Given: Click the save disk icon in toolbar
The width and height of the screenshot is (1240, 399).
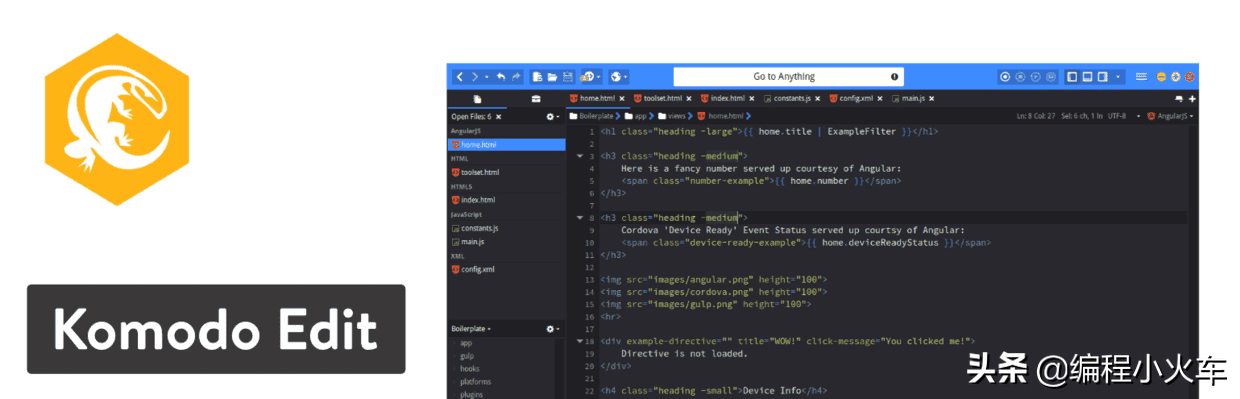Looking at the screenshot, I should 567,76.
